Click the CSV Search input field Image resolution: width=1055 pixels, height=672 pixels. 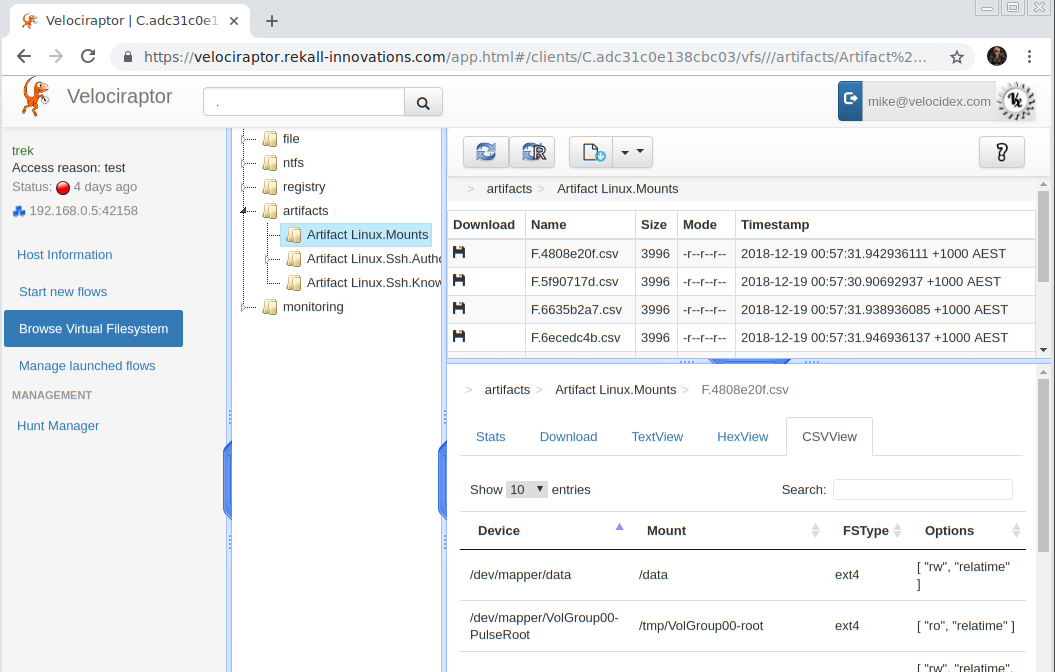click(922, 489)
